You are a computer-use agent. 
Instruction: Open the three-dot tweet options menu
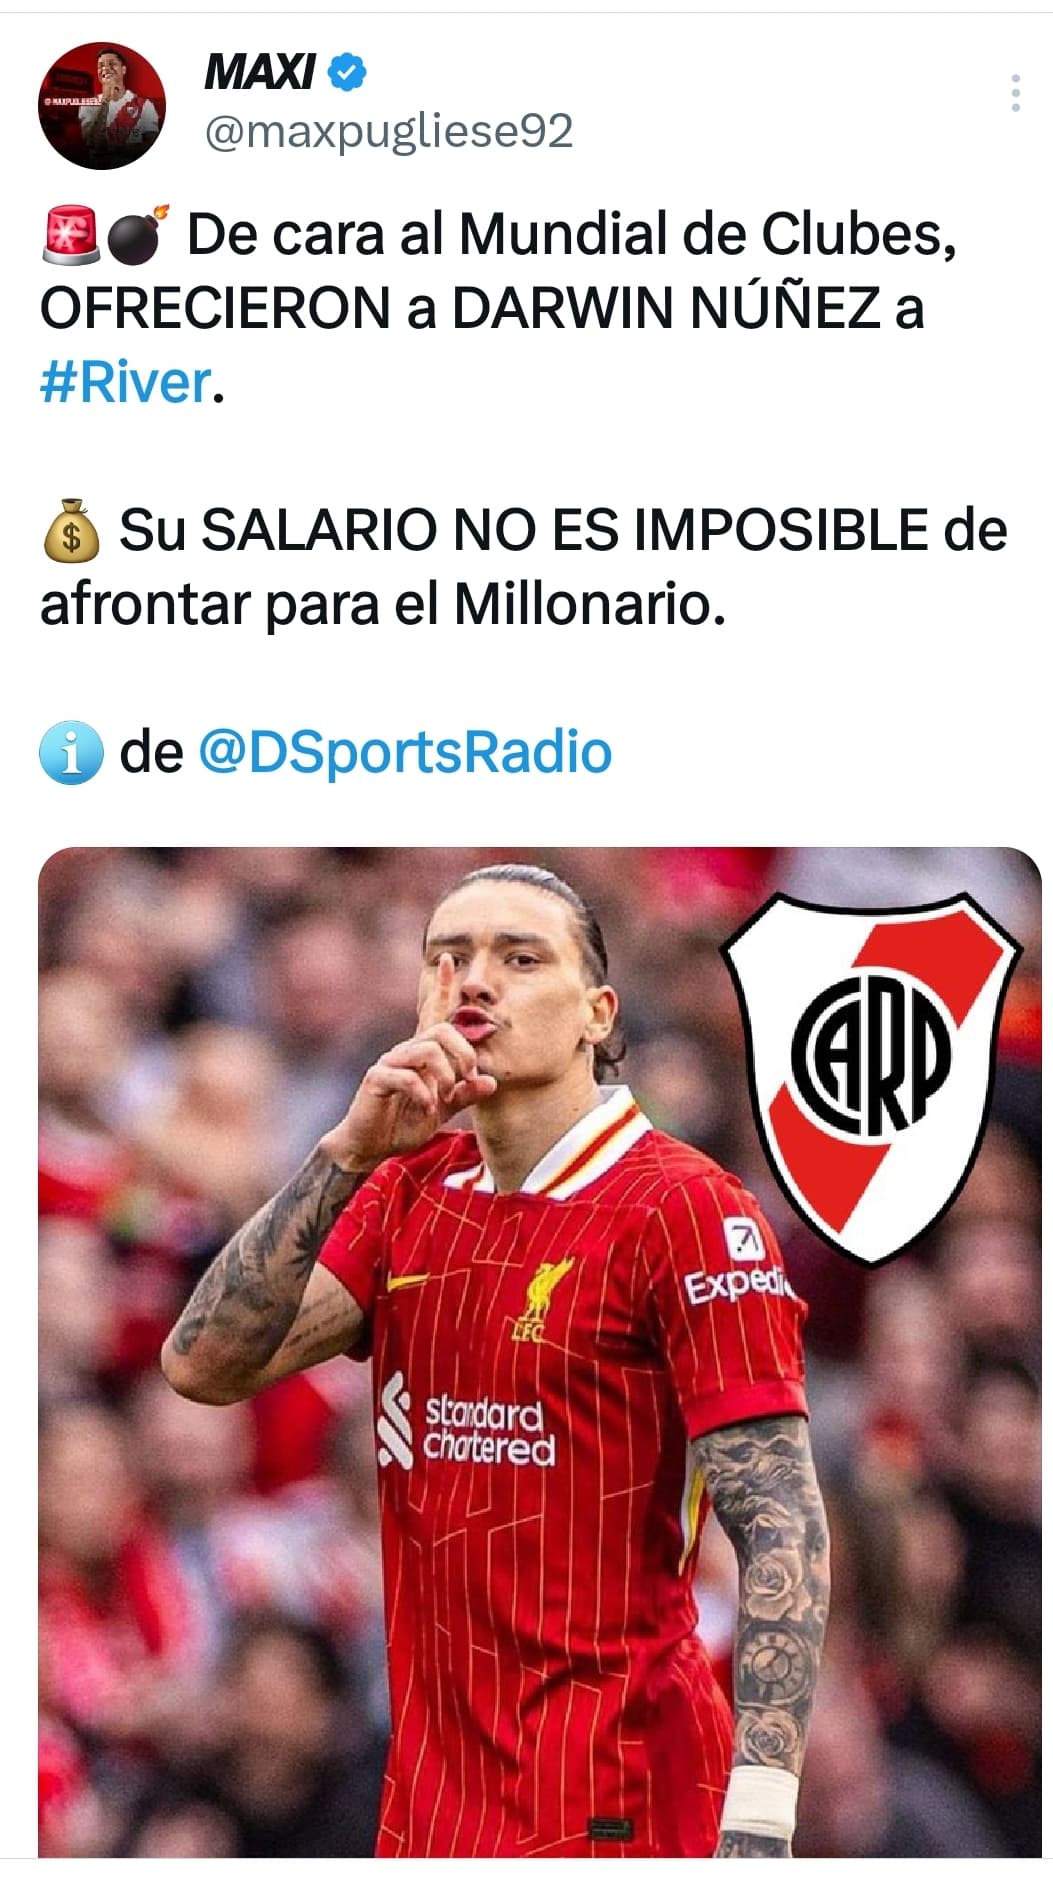[1015, 93]
